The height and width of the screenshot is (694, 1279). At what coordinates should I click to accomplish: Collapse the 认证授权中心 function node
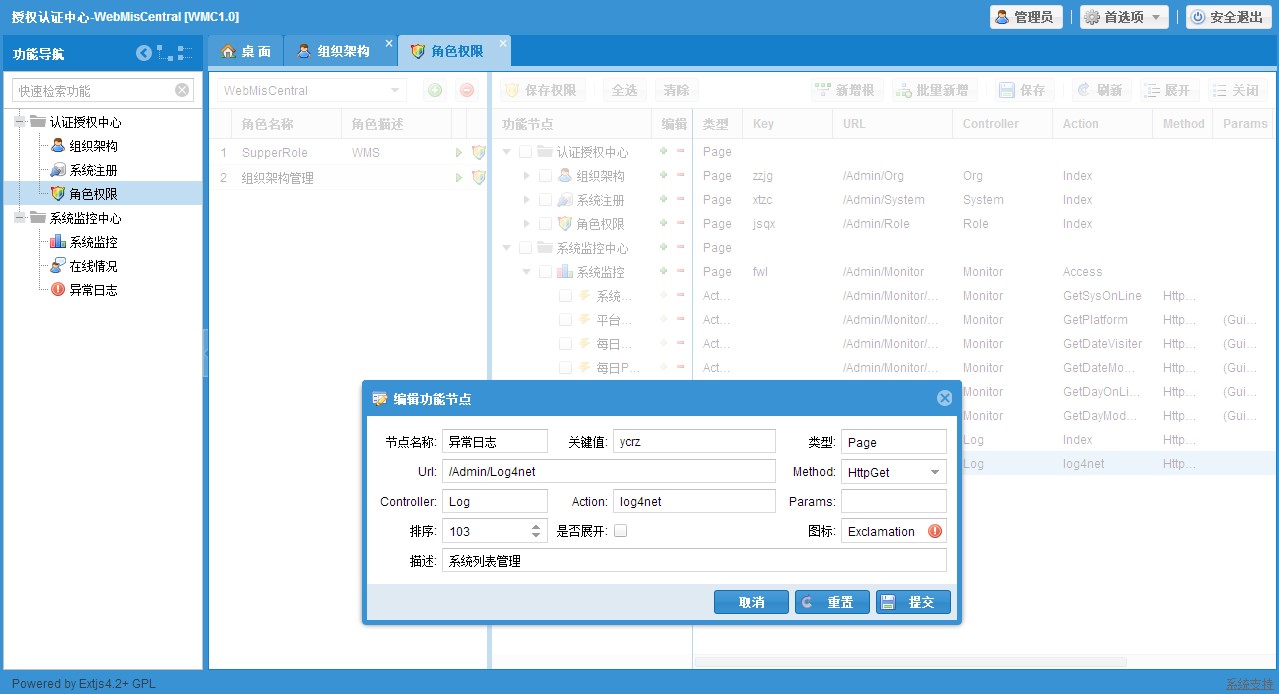(x=507, y=152)
